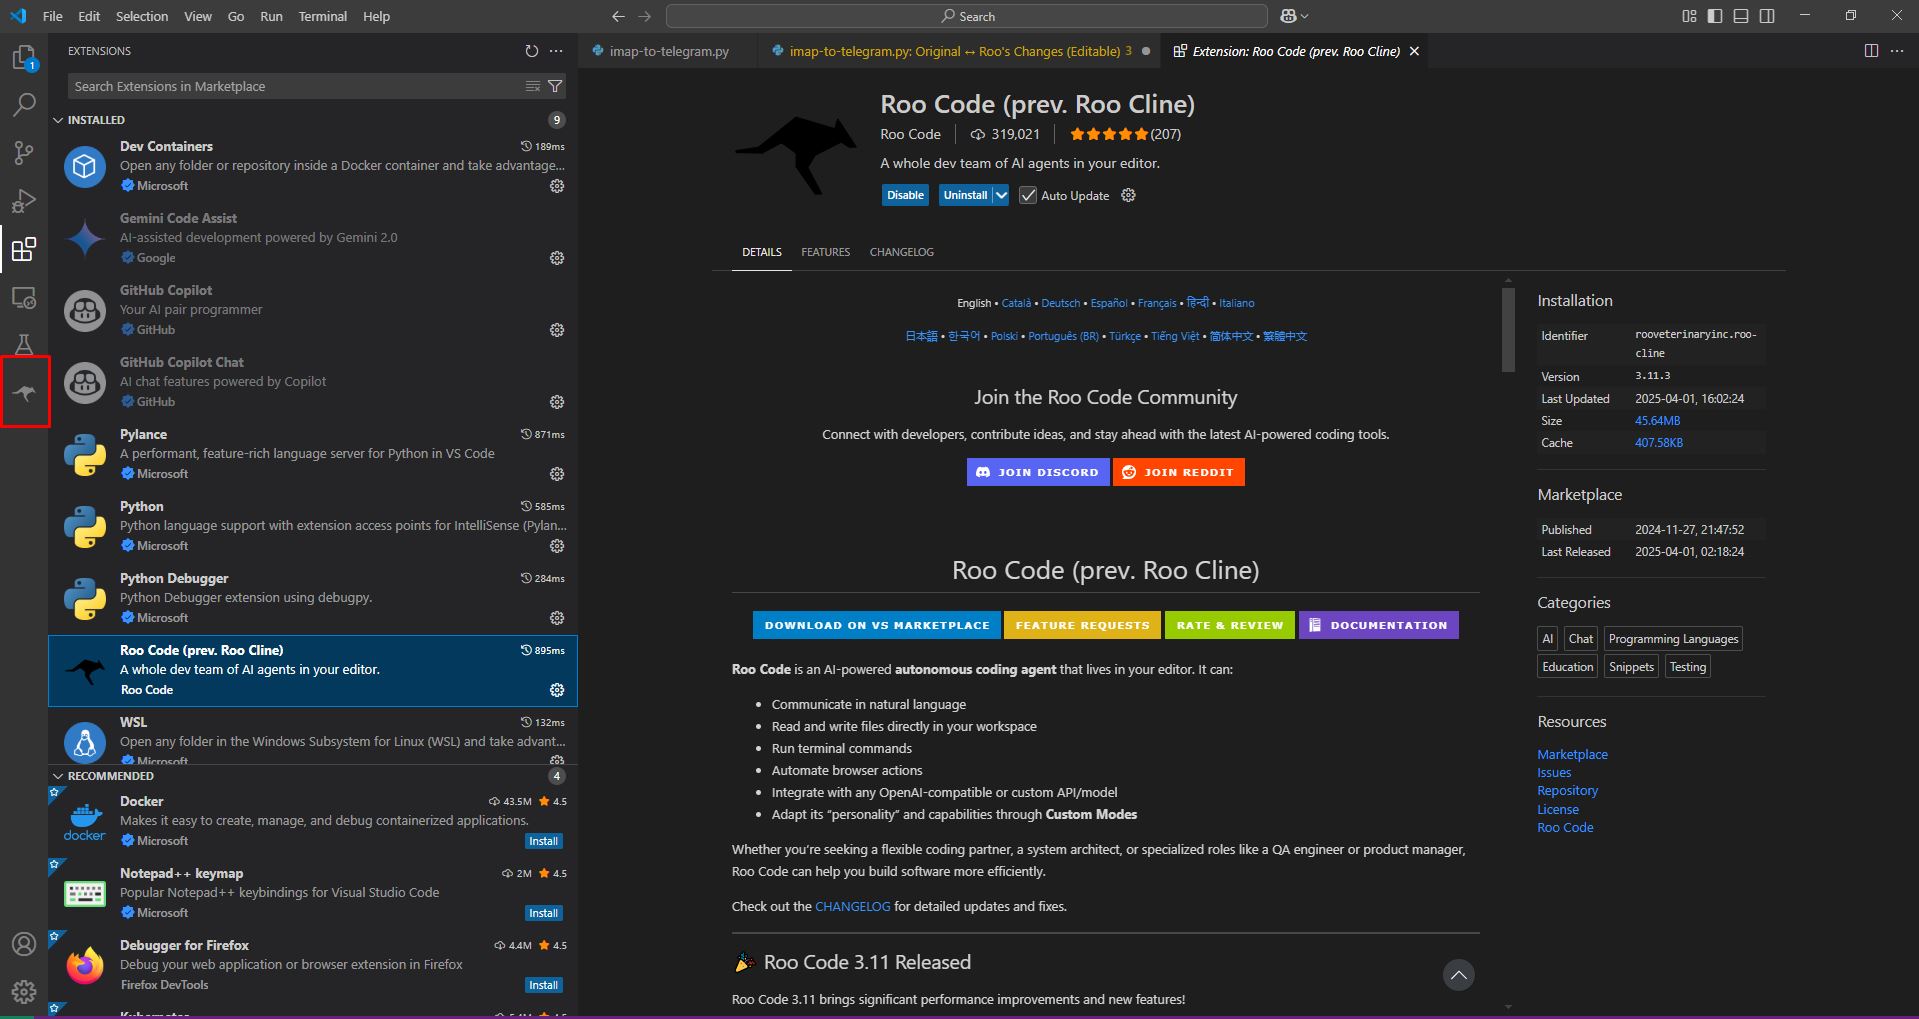The width and height of the screenshot is (1919, 1019).
Task: Toggle the primary side bar layout button
Action: coord(1715,16)
